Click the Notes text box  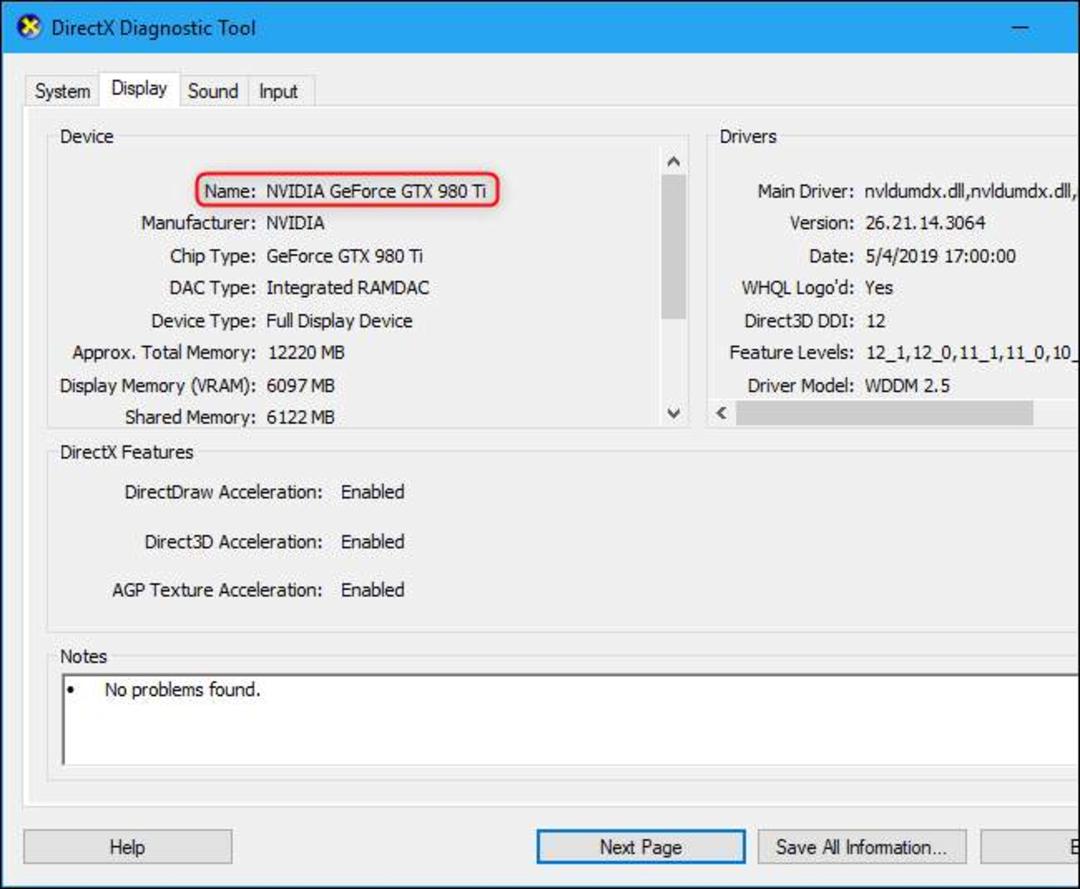point(571,720)
